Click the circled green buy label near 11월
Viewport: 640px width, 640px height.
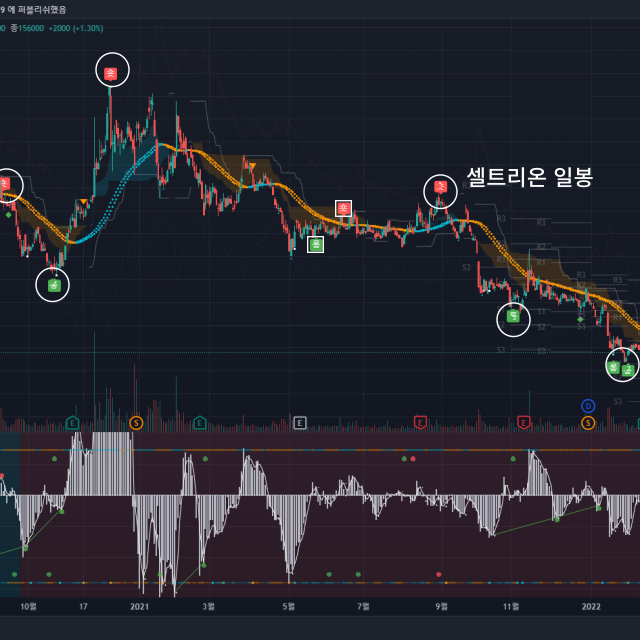[513, 316]
